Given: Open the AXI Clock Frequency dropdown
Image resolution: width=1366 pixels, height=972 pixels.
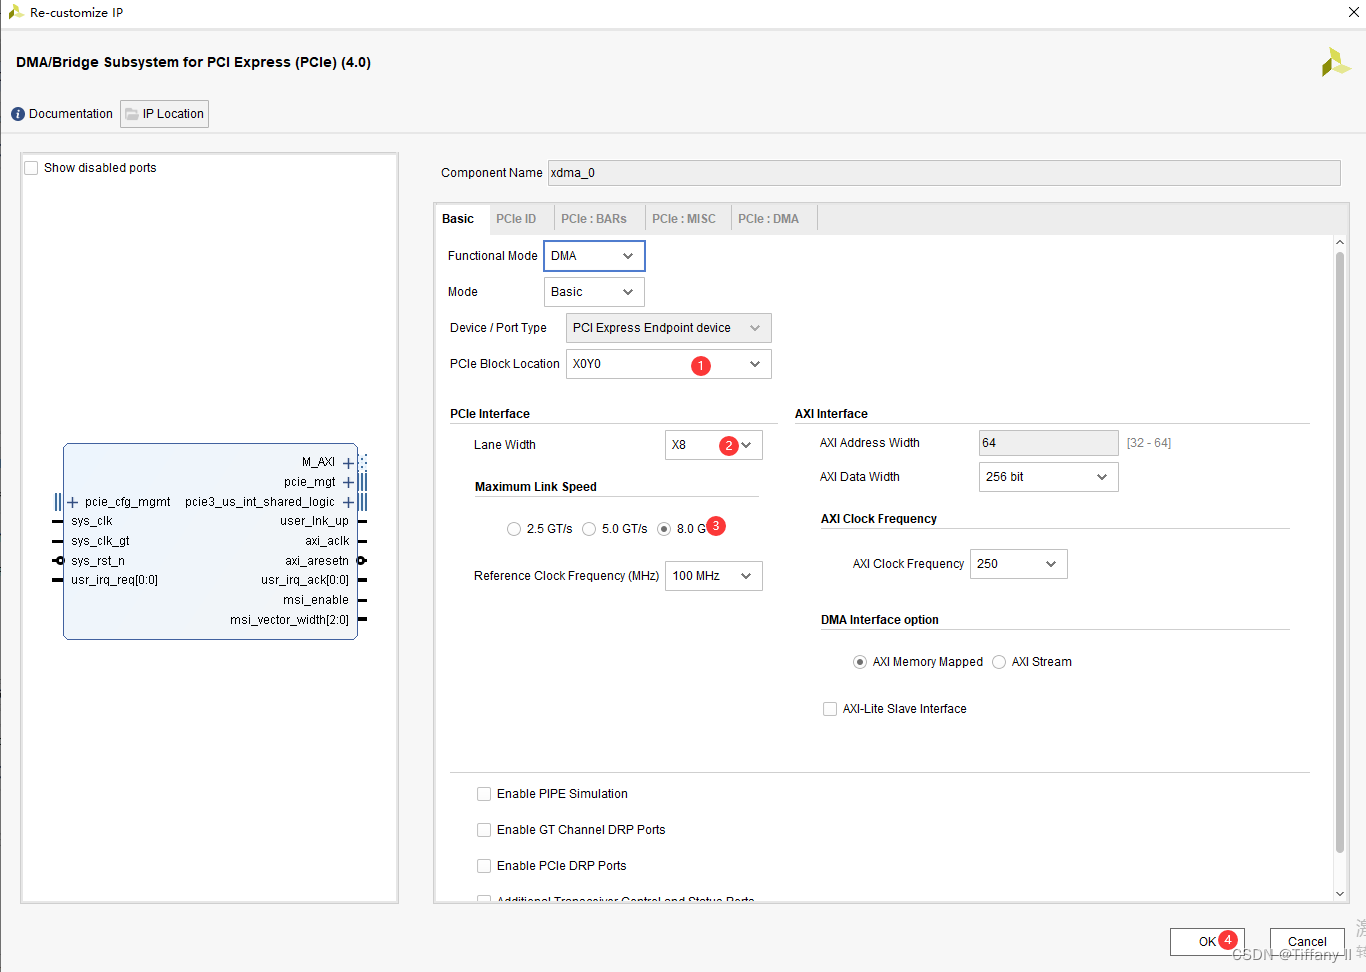Looking at the screenshot, I should [x=1019, y=564].
